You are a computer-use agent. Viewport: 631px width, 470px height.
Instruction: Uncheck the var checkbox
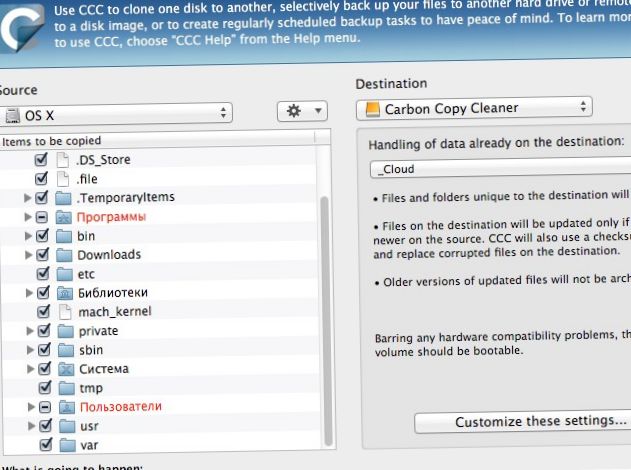tap(46, 445)
